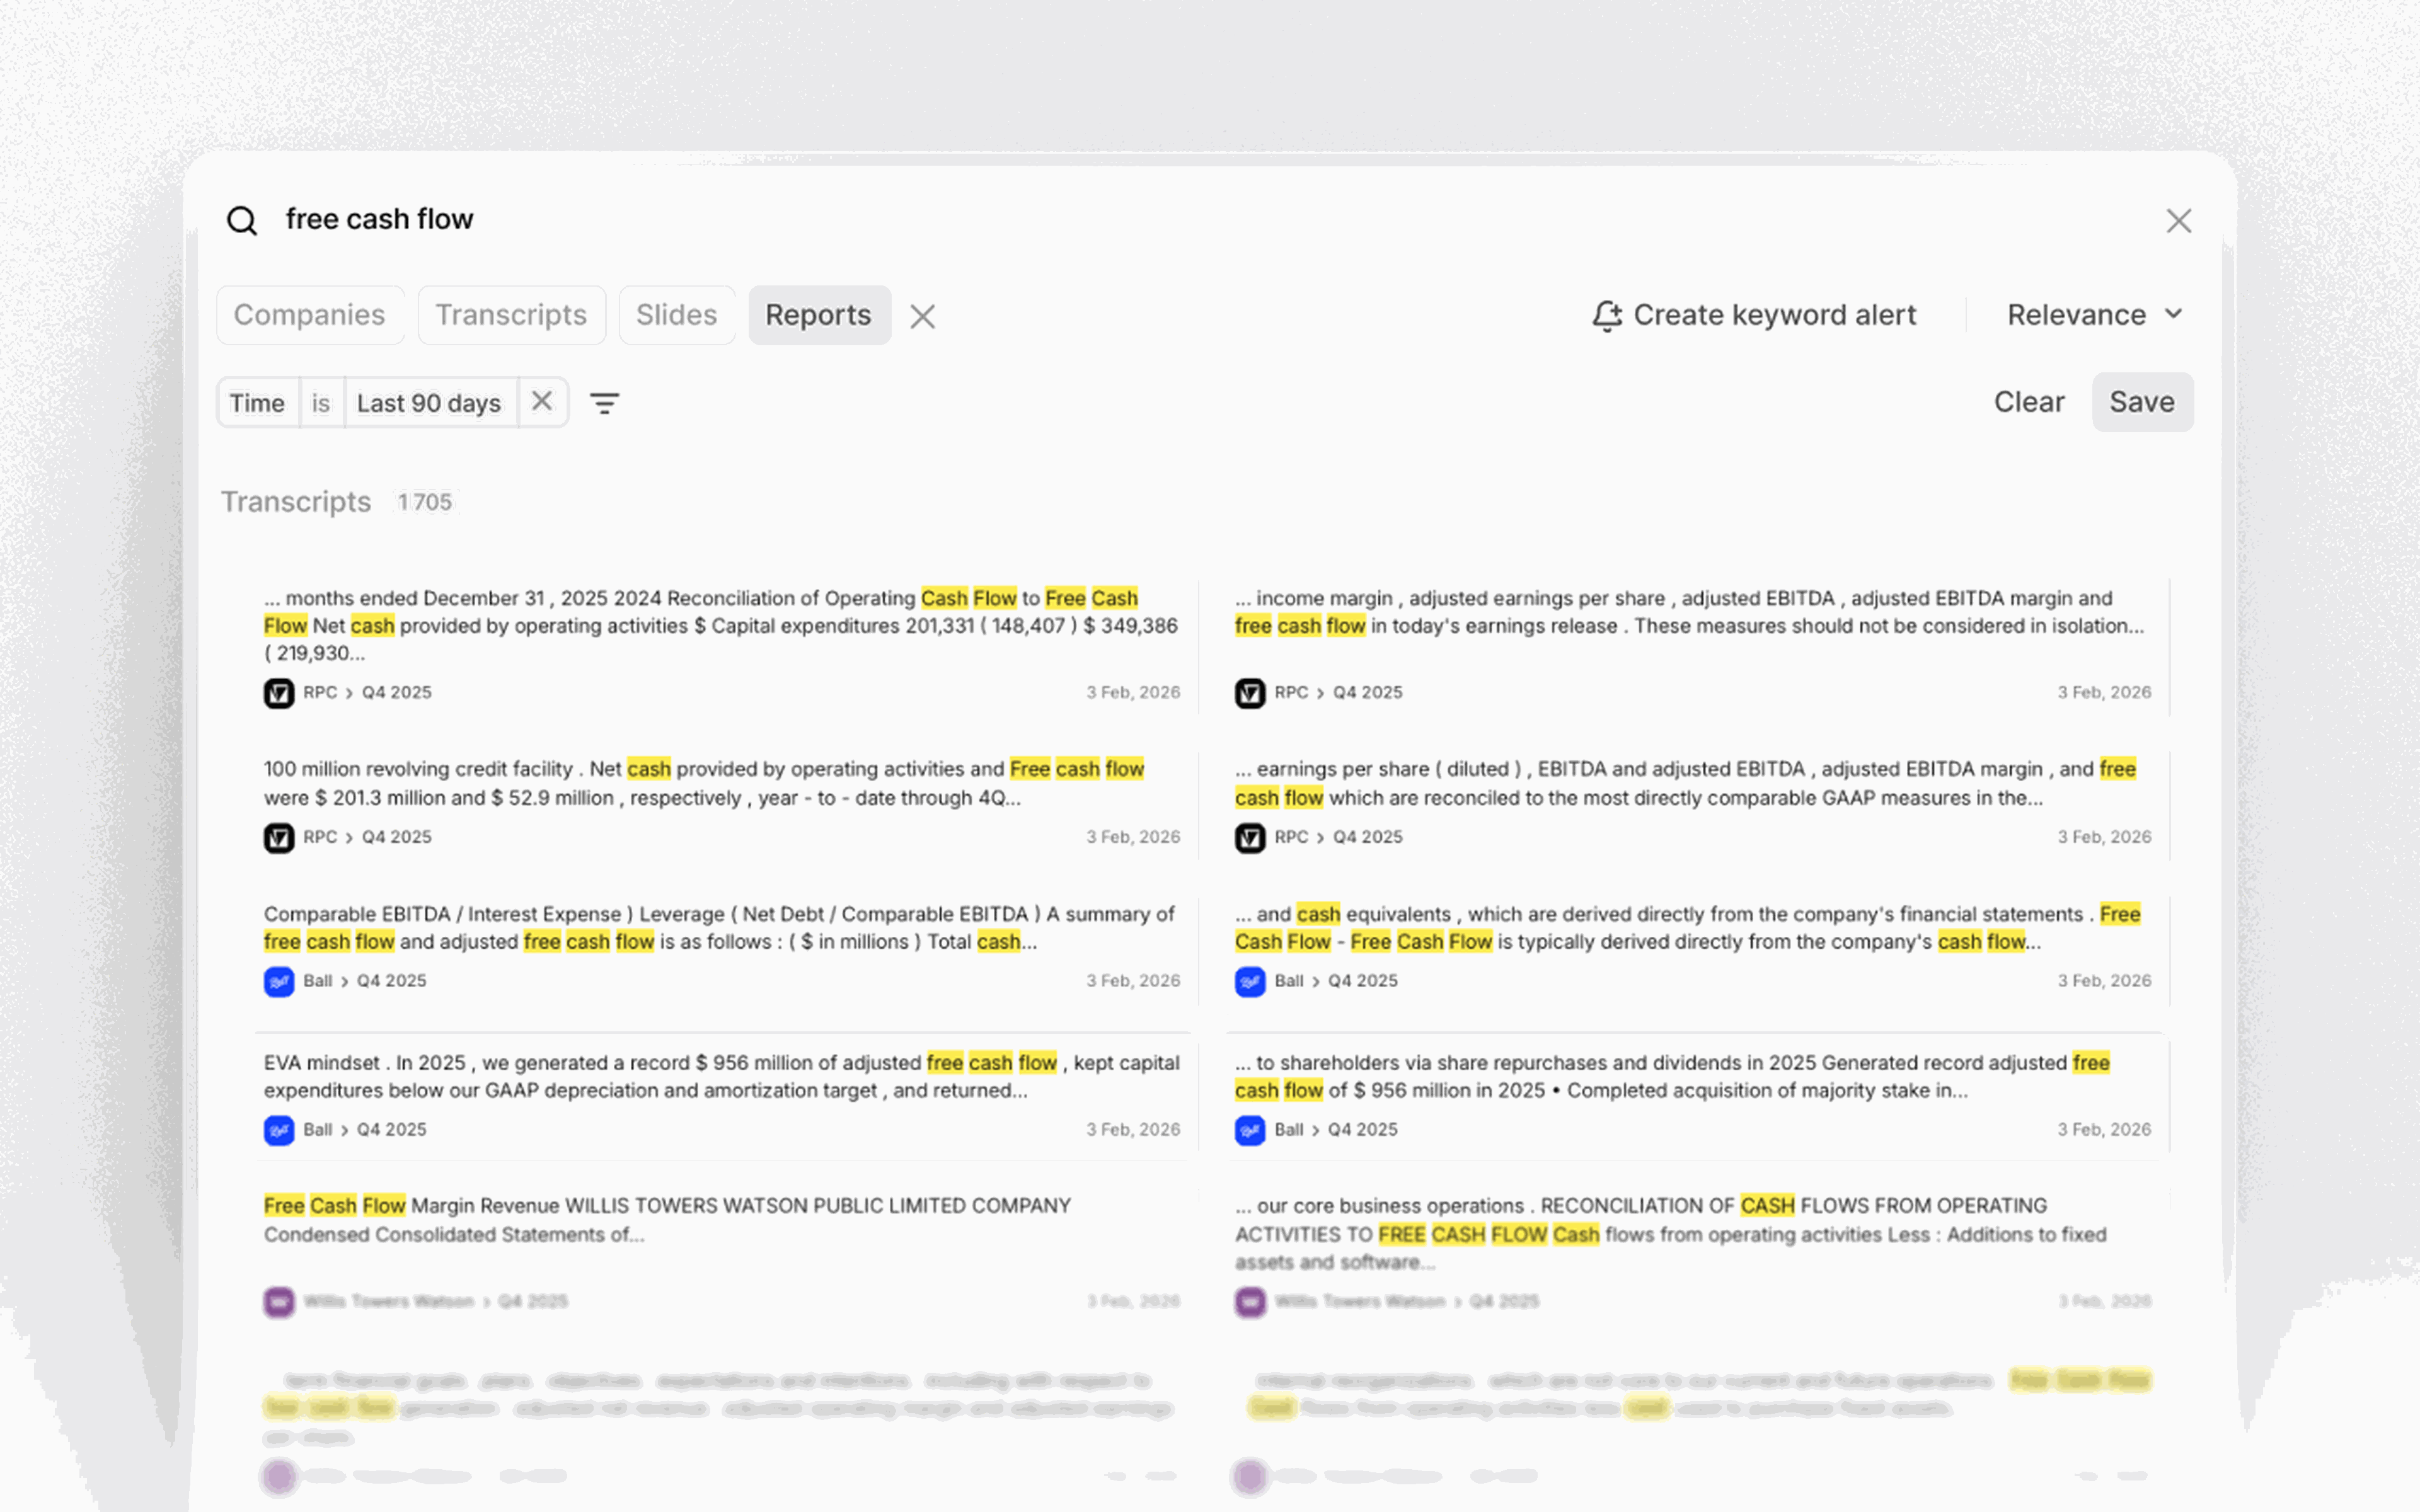Click the keyword alert bell icon
This screenshot has height=1512, width=2420.
pos(1606,316)
